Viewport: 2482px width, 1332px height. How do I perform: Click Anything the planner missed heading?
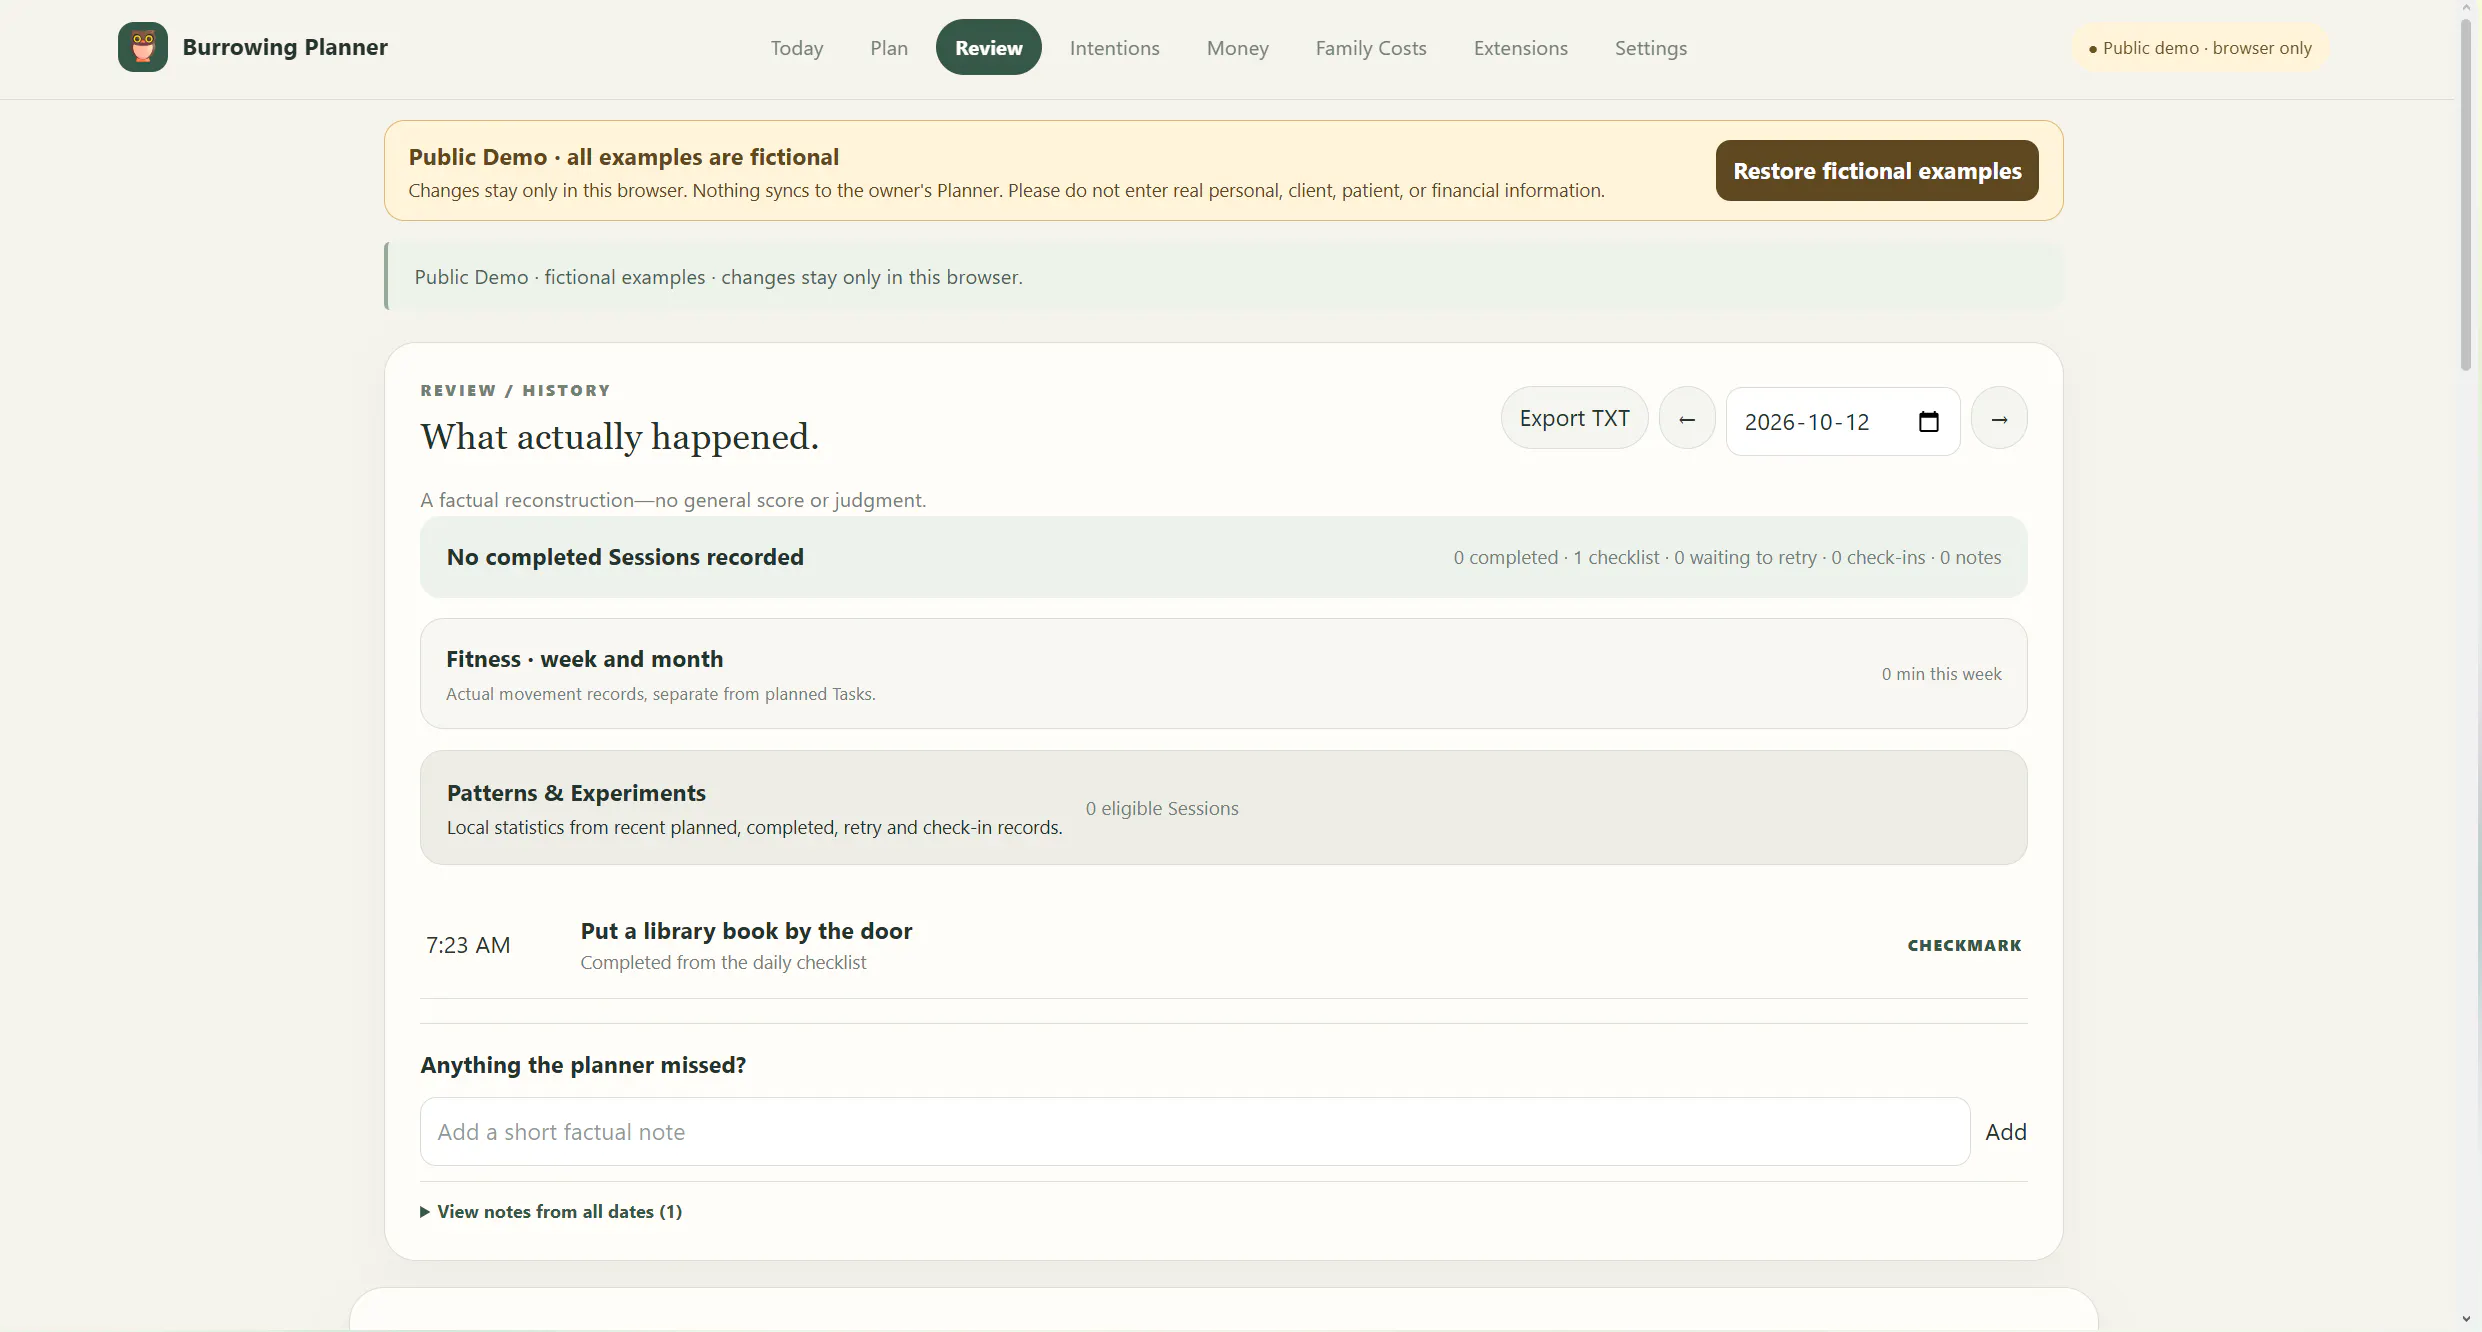click(583, 1065)
